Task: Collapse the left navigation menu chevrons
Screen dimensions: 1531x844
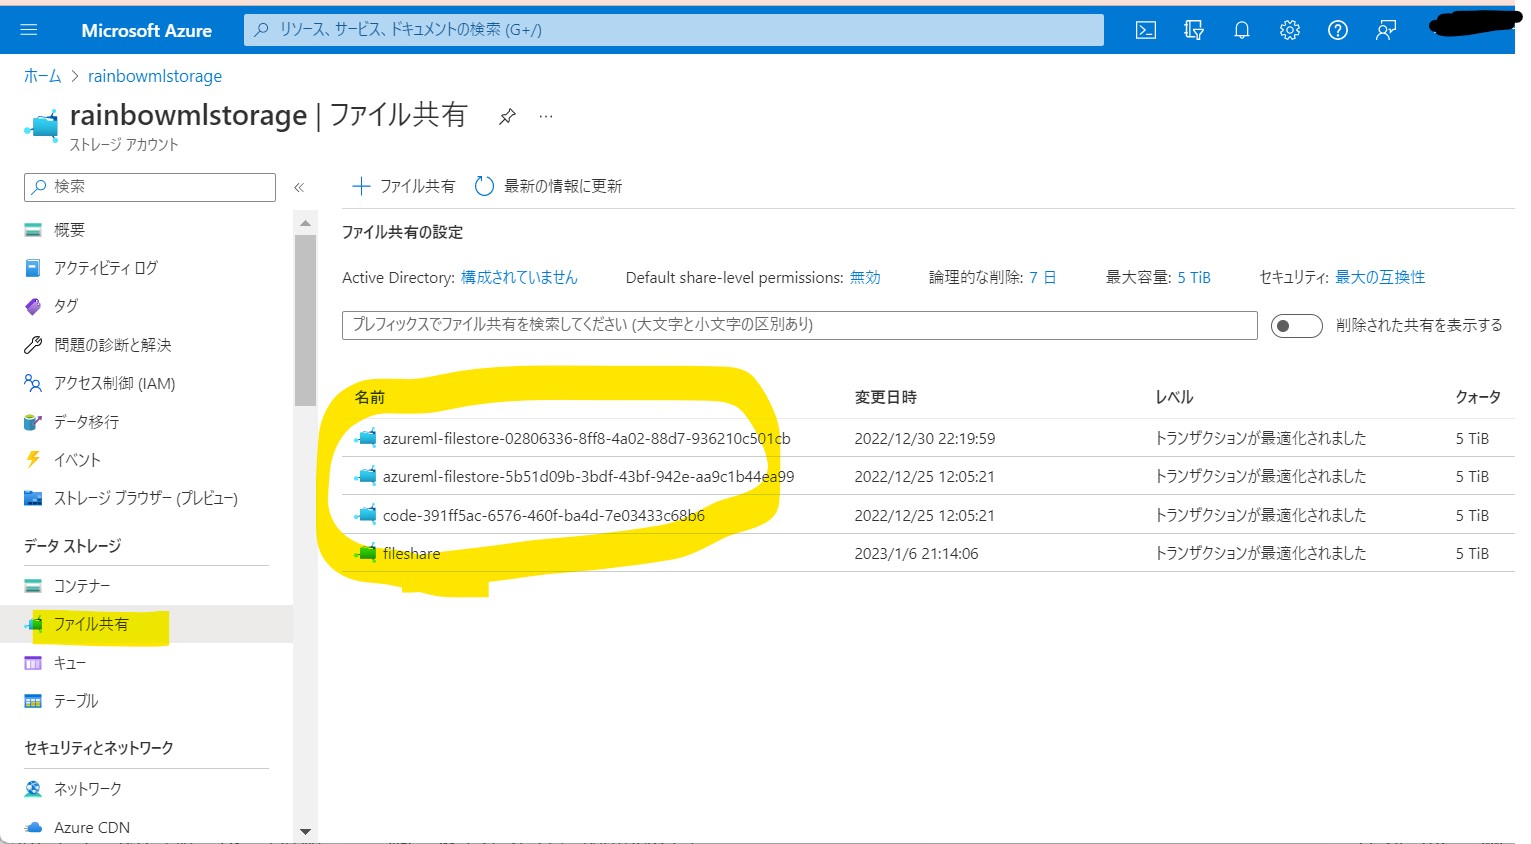Action: pos(299,187)
